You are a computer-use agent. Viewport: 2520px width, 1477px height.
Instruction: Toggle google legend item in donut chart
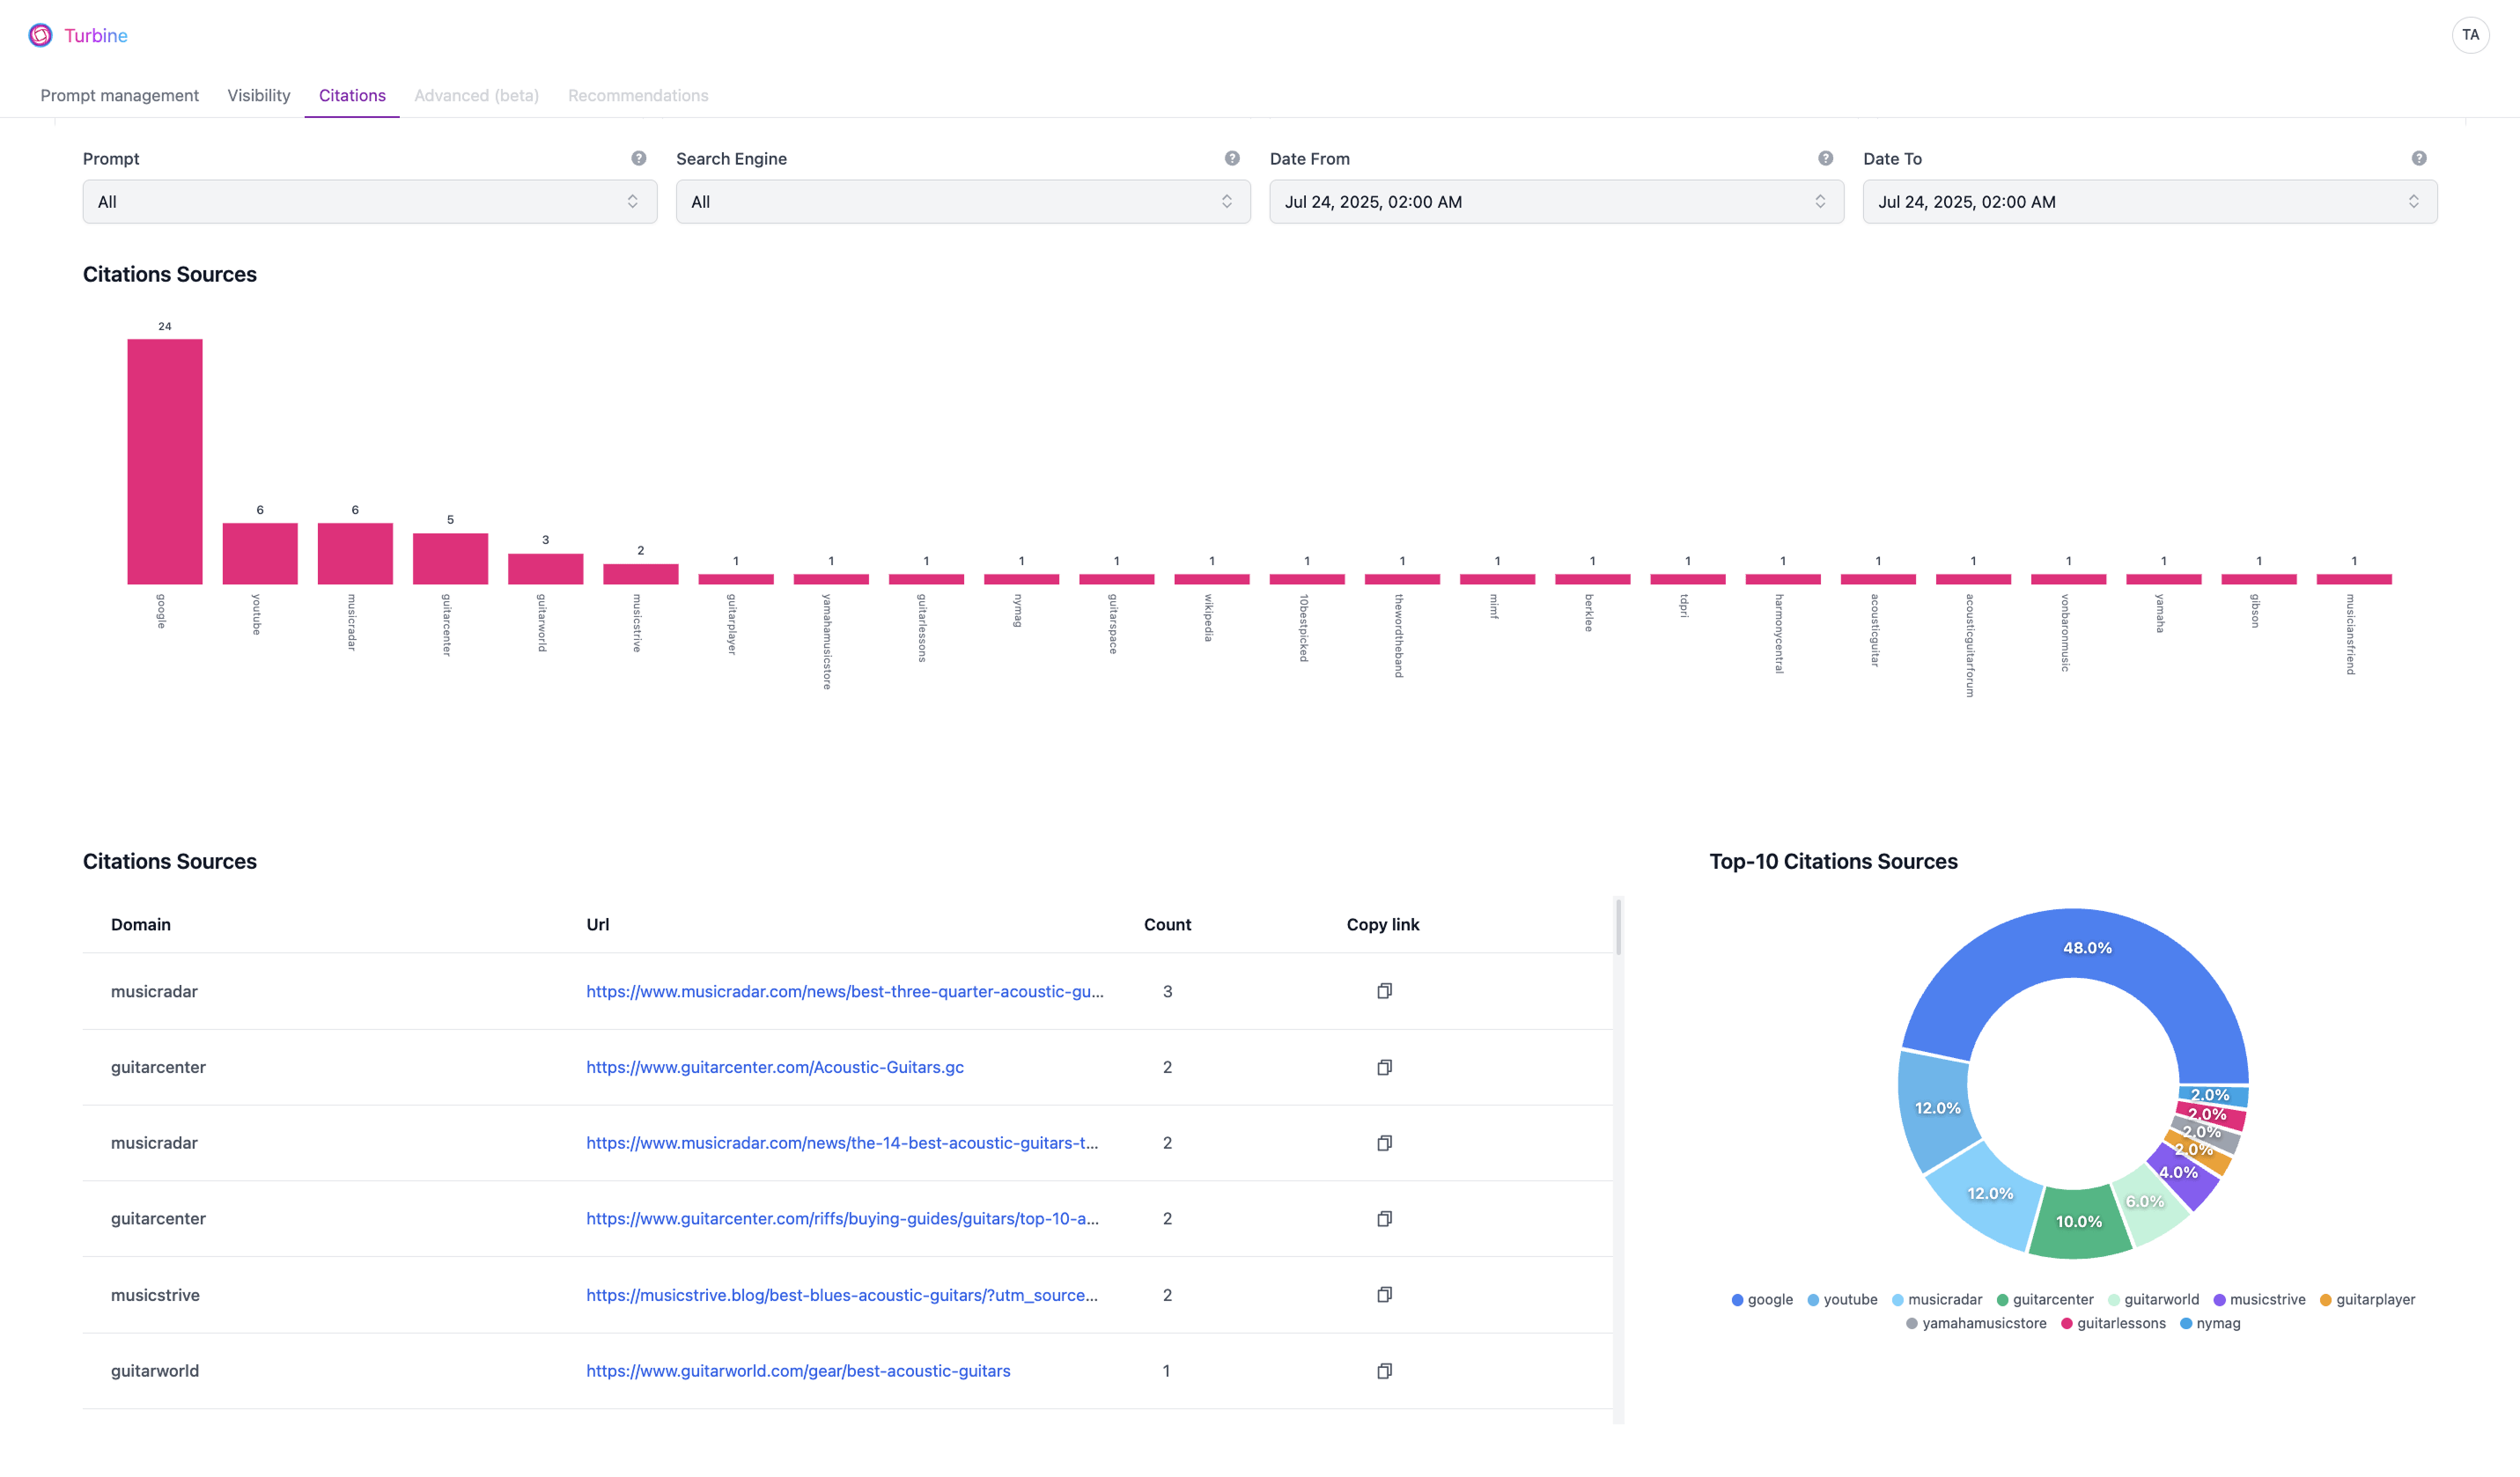pos(1762,1300)
